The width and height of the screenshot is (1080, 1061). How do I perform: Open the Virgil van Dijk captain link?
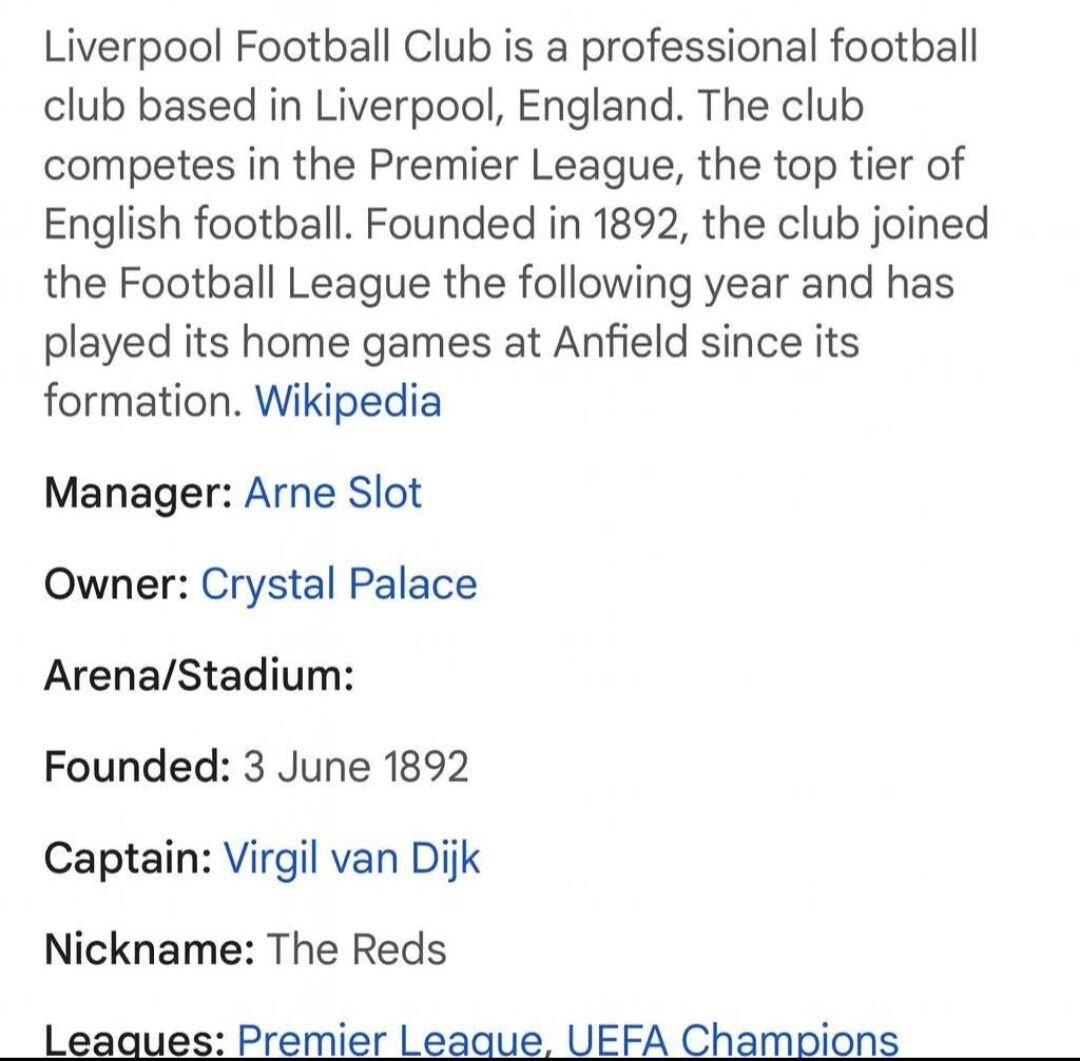(351, 858)
